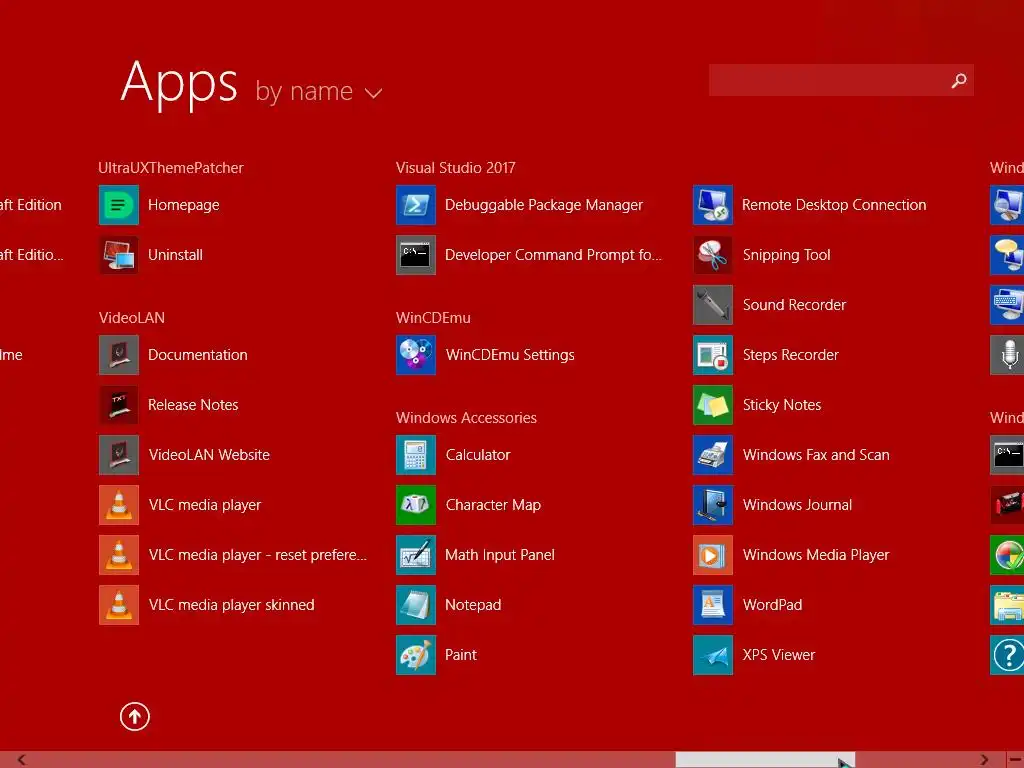1024x768 pixels.
Task: Click the scrollbar right arrow
Action: [984, 760]
